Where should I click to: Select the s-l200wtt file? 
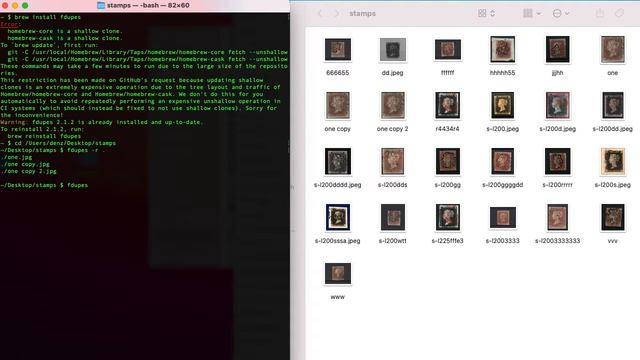pyautogui.click(x=393, y=217)
